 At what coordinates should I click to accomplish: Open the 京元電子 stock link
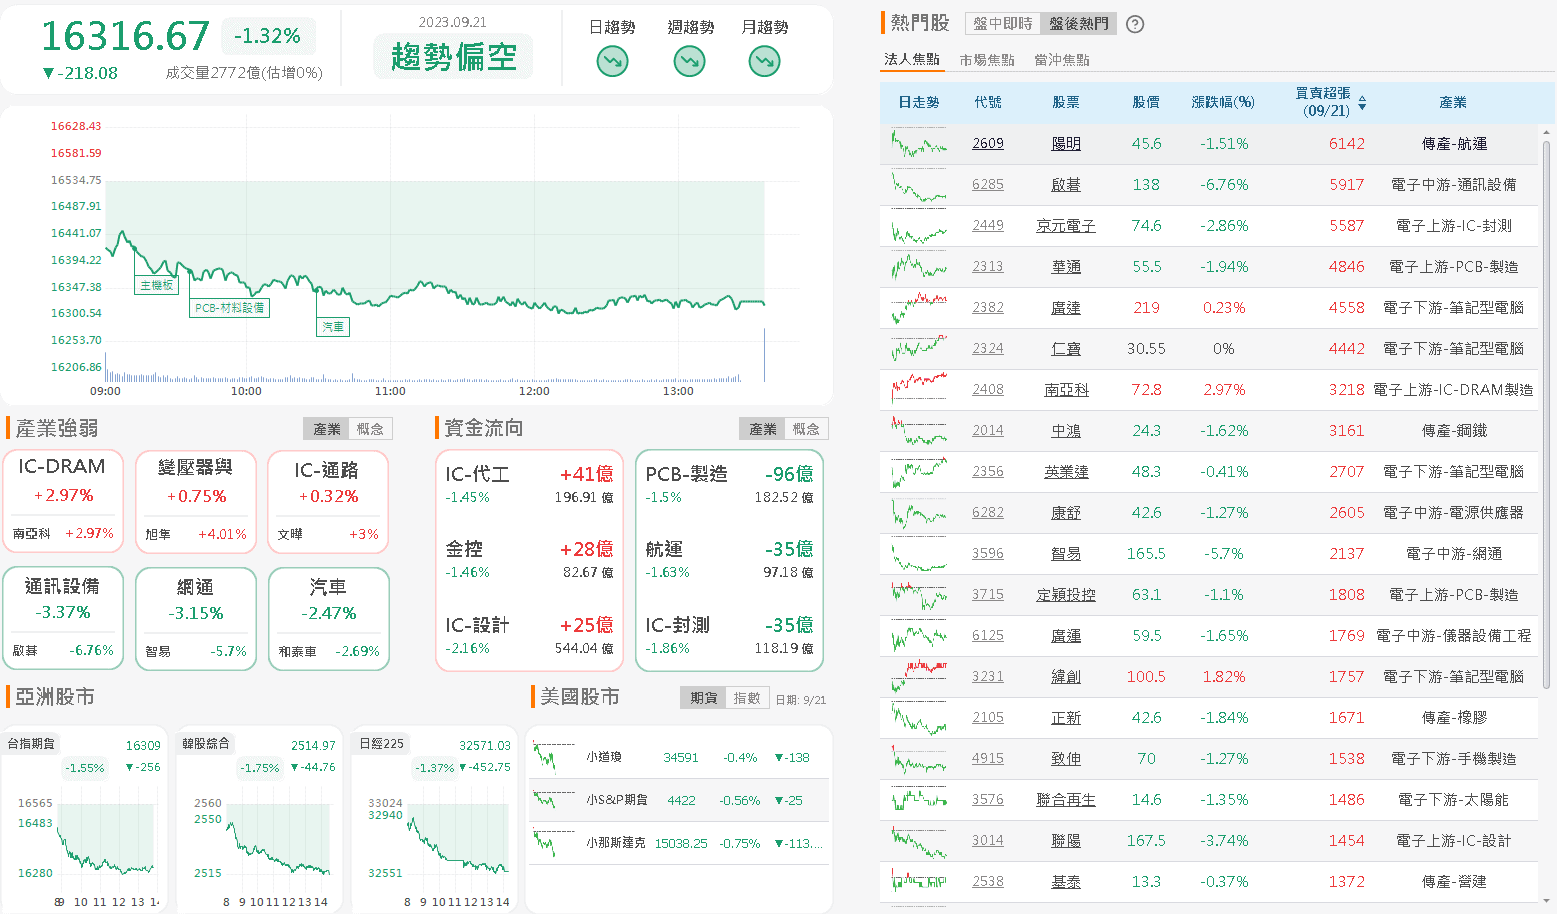coord(1065,226)
